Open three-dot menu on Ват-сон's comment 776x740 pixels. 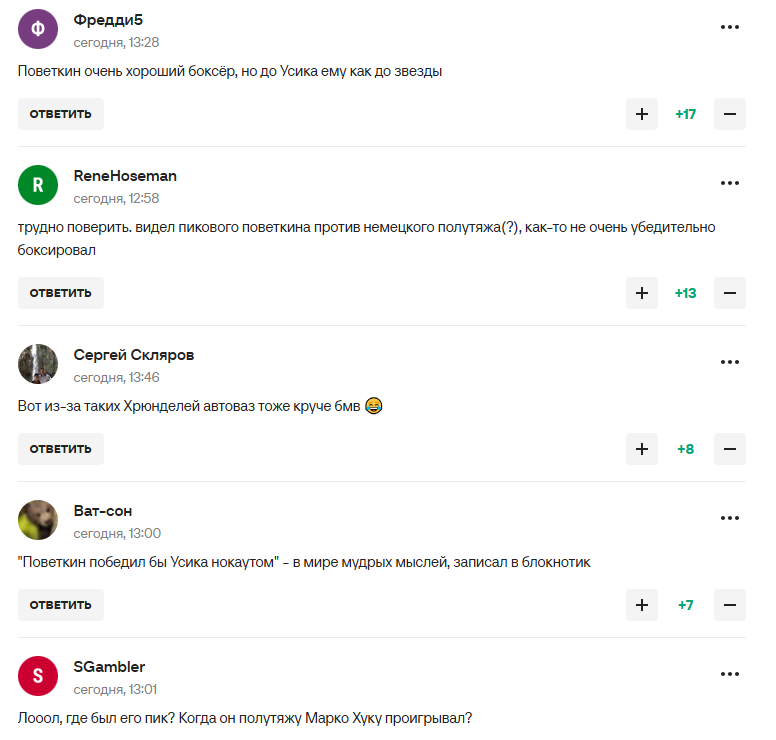click(x=730, y=518)
